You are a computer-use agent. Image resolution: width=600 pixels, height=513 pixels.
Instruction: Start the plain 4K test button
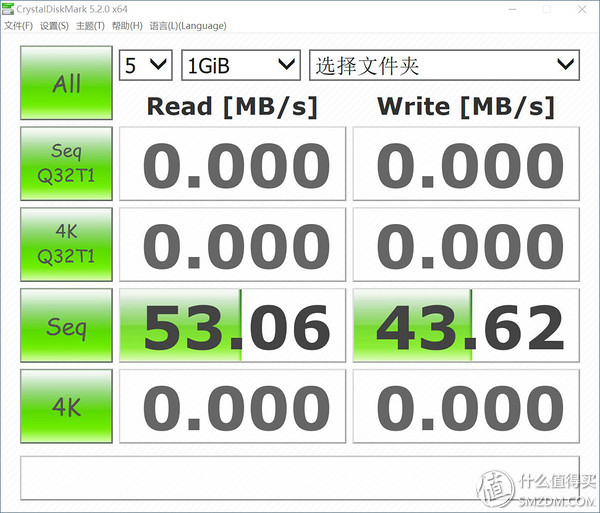click(66, 406)
